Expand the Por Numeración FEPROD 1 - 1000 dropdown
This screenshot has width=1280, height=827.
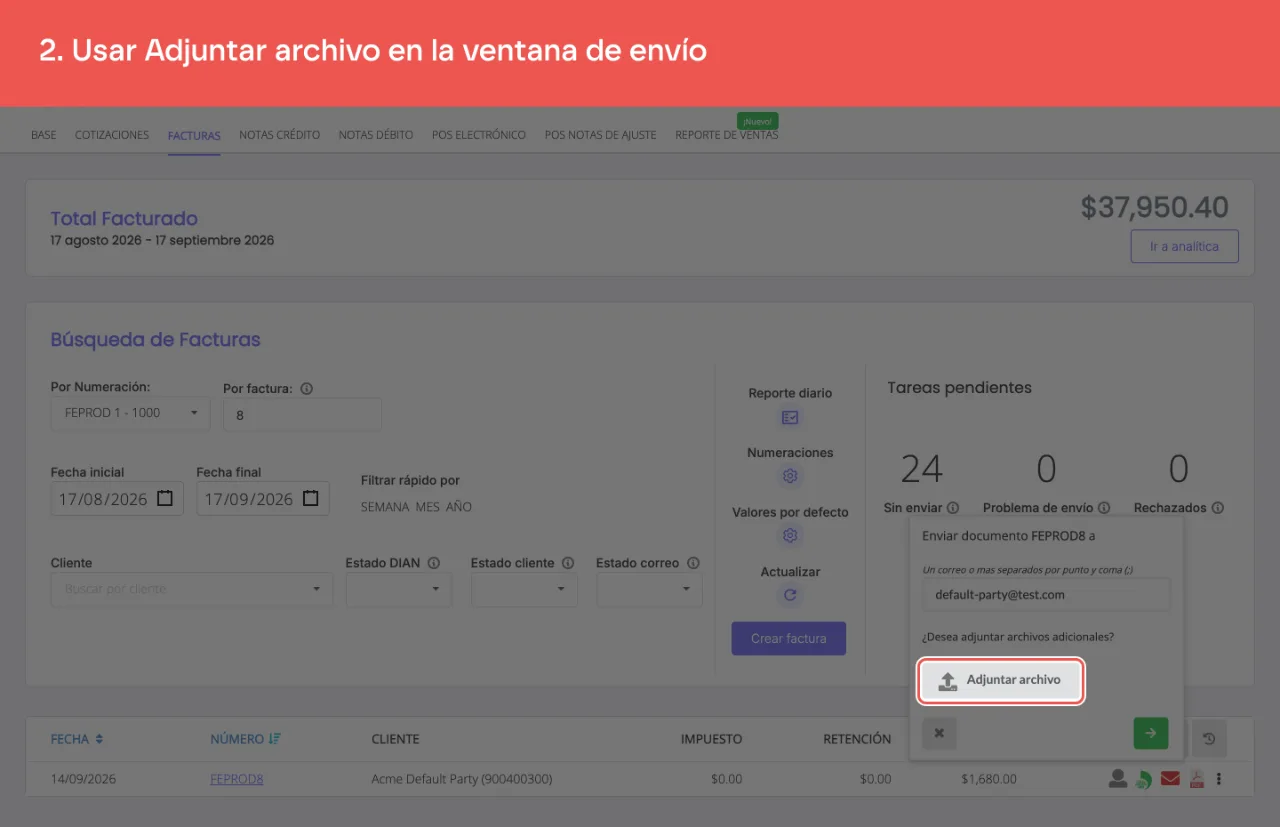(x=130, y=413)
